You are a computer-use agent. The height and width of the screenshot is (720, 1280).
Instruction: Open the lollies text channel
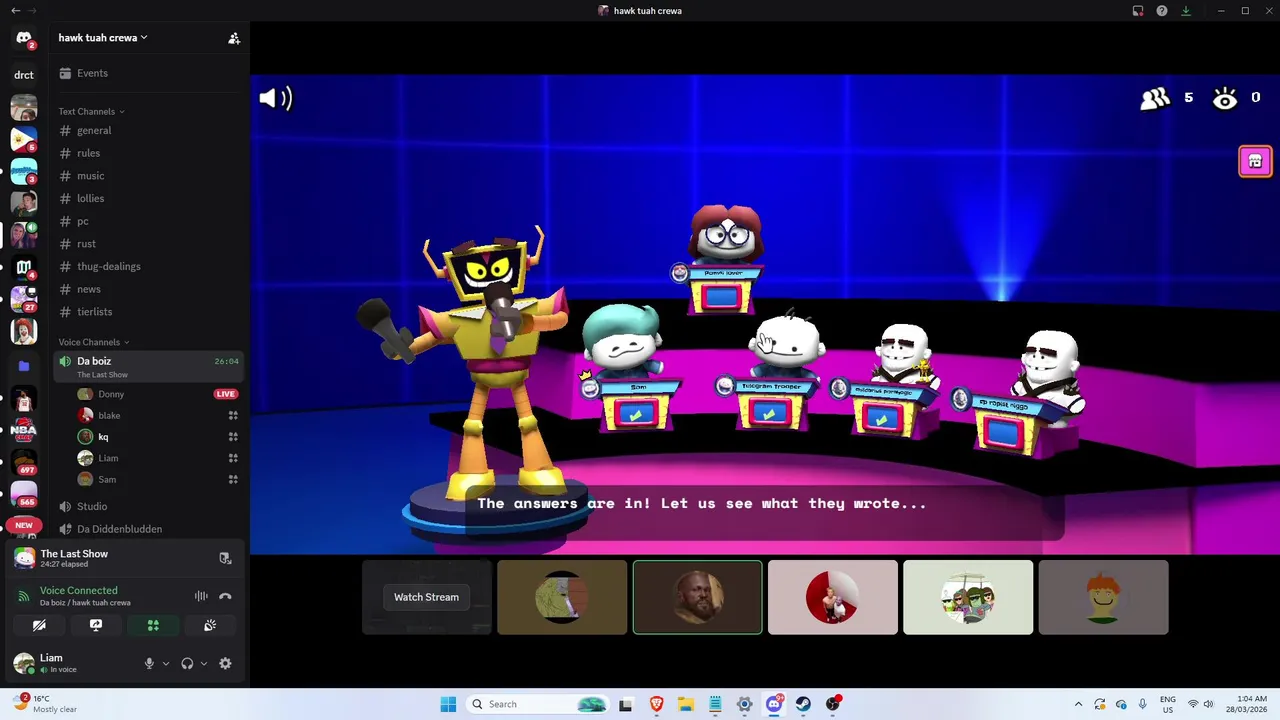click(x=150, y=198)
